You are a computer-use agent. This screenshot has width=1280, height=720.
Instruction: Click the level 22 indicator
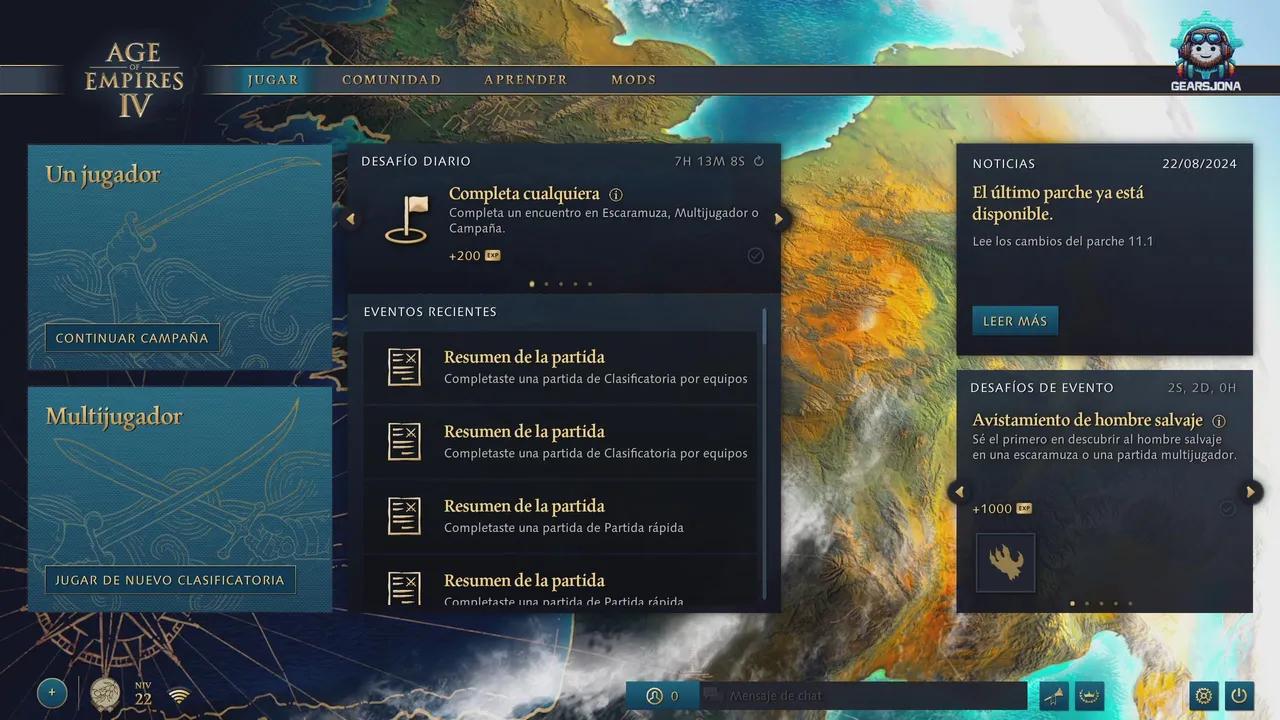click(143, 694)
